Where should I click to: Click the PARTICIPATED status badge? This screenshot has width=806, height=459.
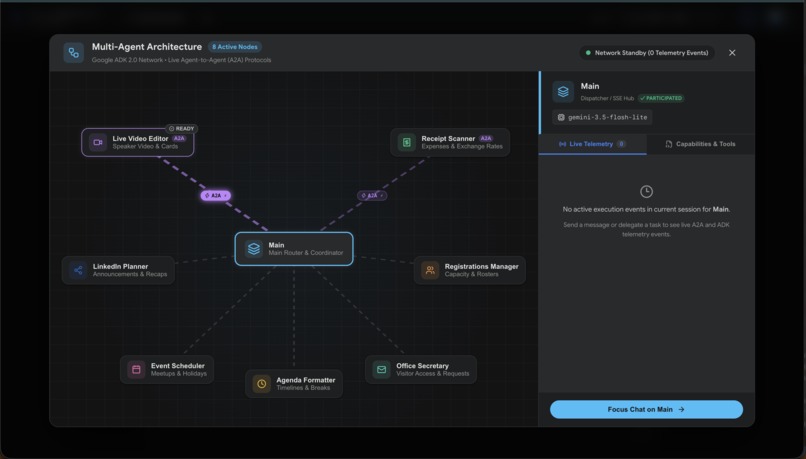661,98
